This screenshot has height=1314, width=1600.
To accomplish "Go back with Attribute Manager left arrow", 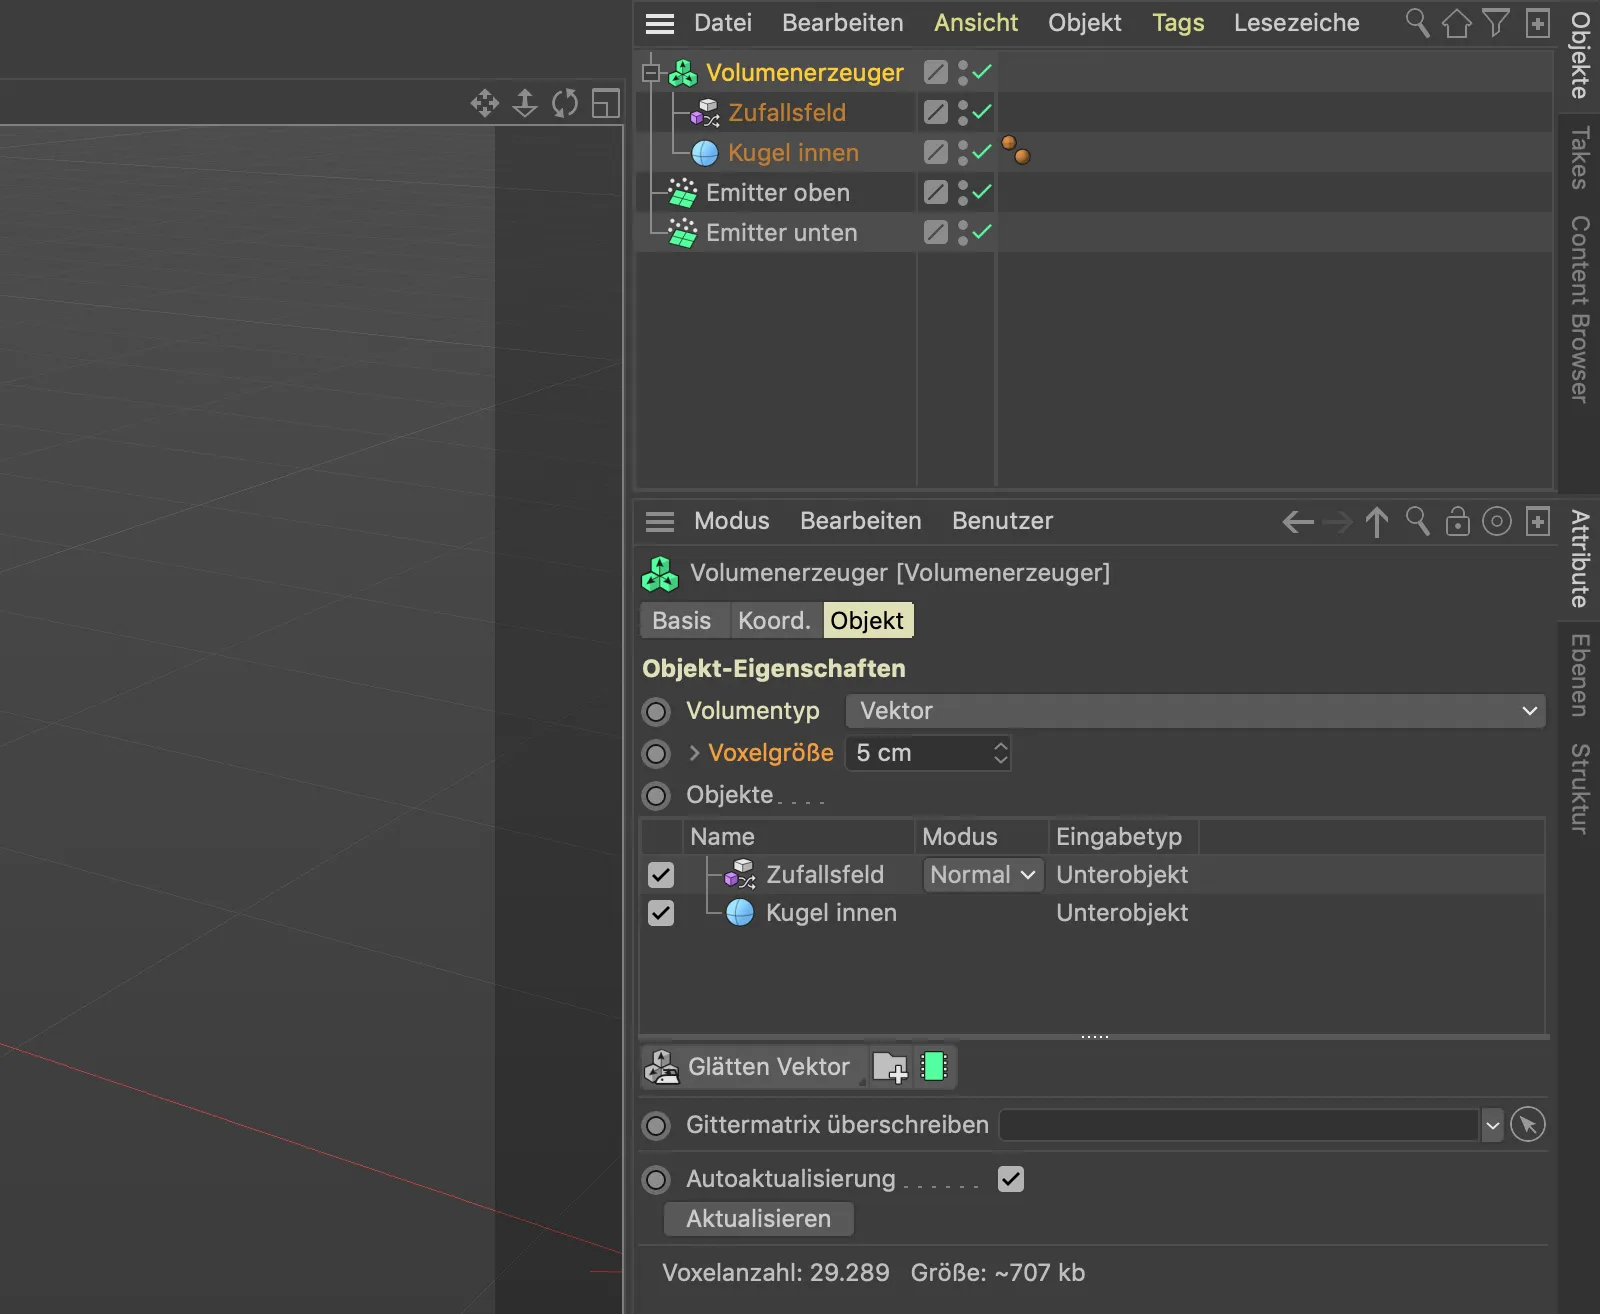I will (x=1298, y=521).
